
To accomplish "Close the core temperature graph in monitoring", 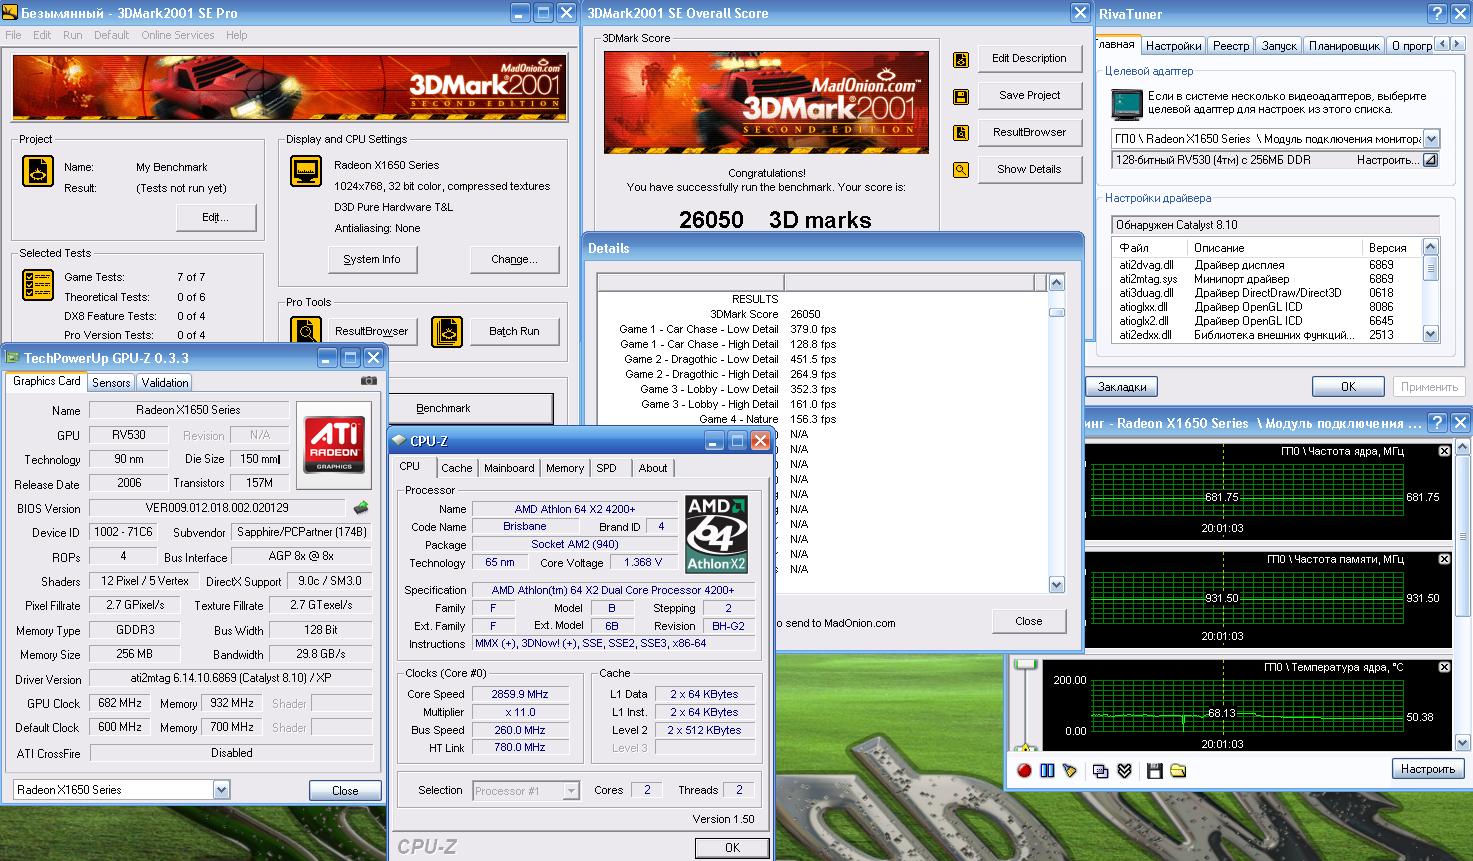I will pyautogui.click(x=1444, y=668).
